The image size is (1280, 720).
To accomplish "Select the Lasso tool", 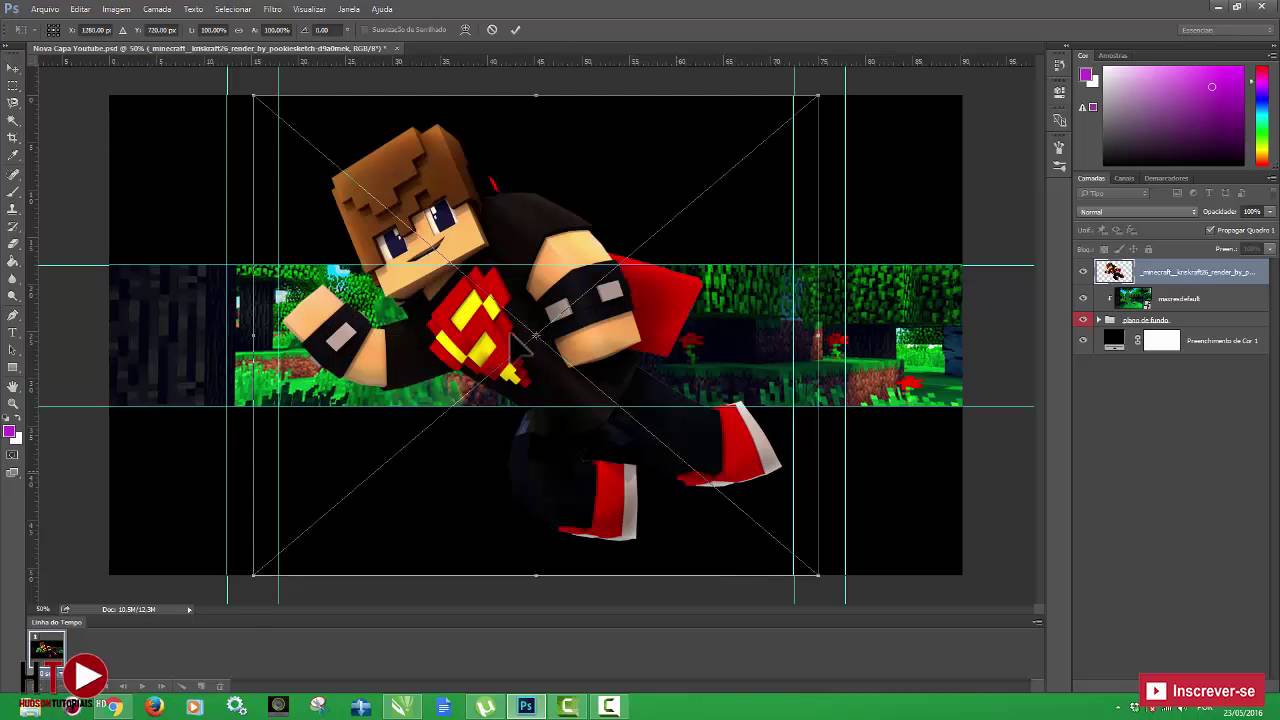I will (13, 102).
